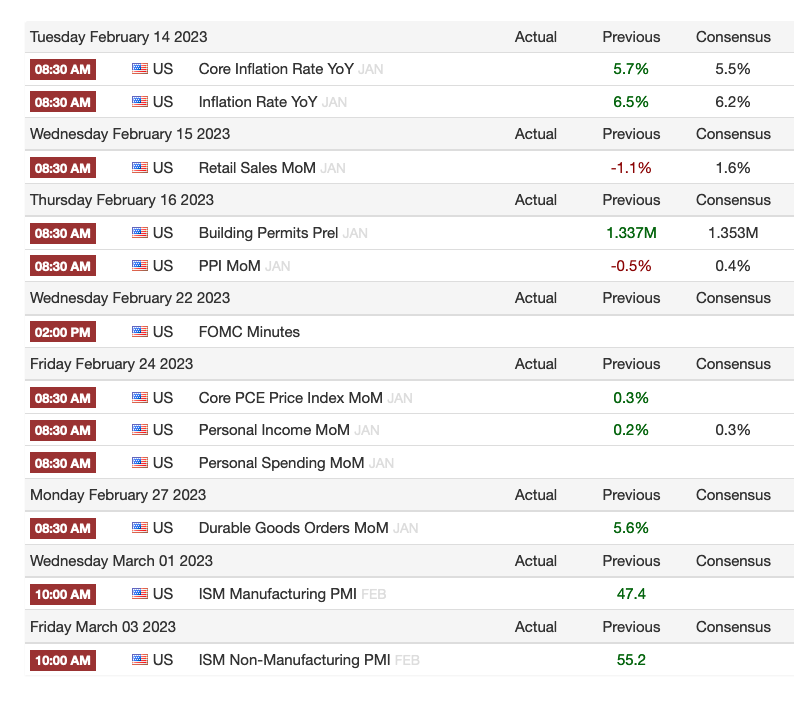The width and height of the screenshot is (794, 702).
Task: Select the Friday March 03 2023 date header
Action: tap(103, 627)
